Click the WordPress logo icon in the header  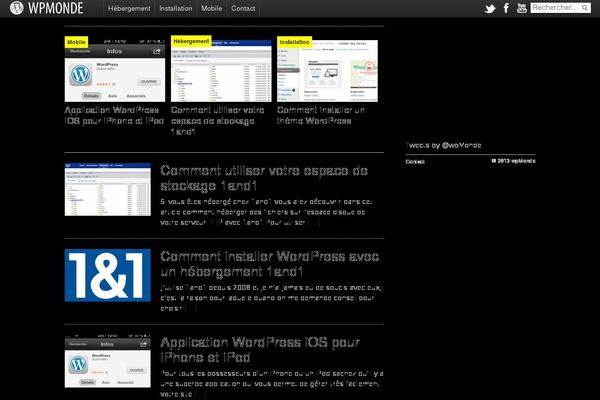tap(16, 8)
